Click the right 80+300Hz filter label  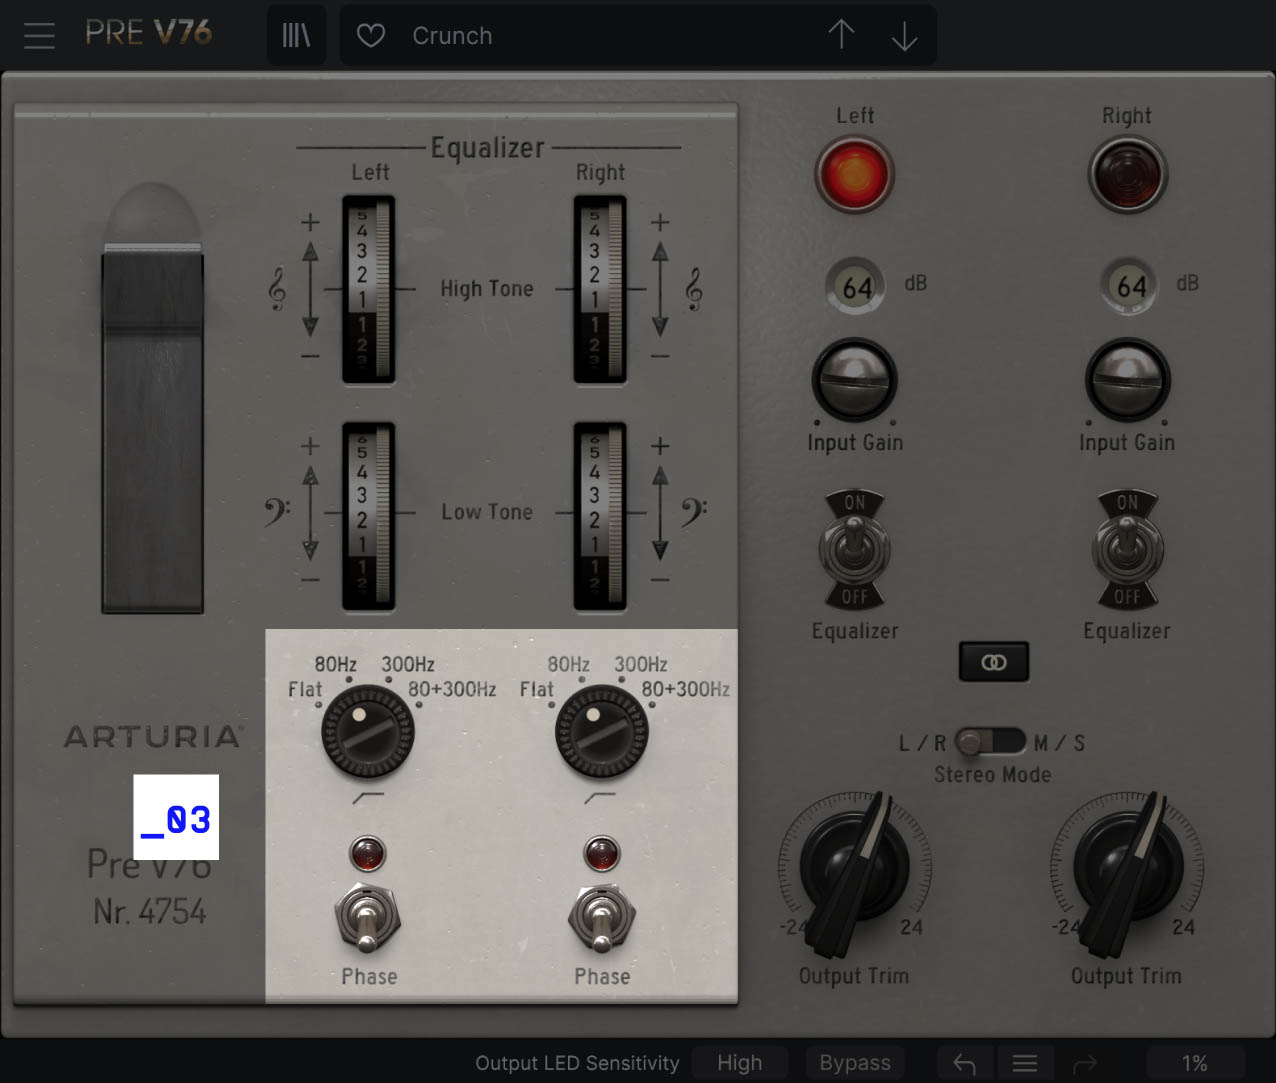685,689
